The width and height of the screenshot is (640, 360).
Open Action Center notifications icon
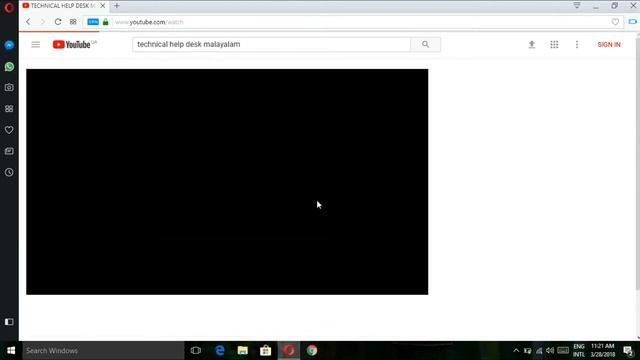(x=629, y=351)
